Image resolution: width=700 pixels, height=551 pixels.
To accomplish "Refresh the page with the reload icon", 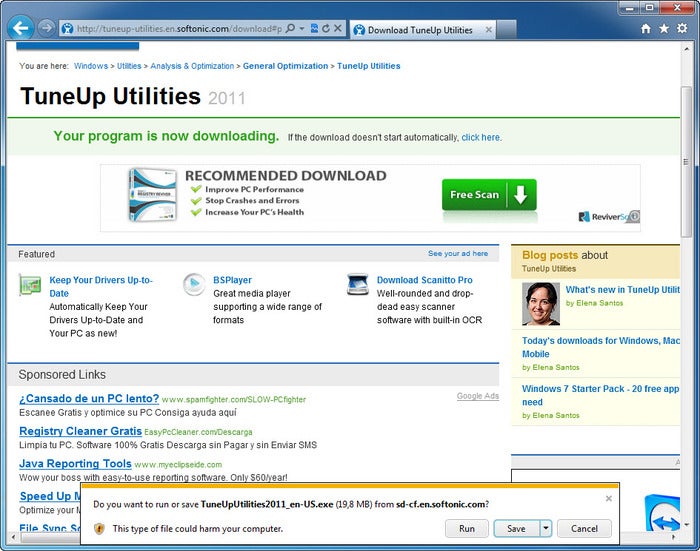I will point(326,29).
